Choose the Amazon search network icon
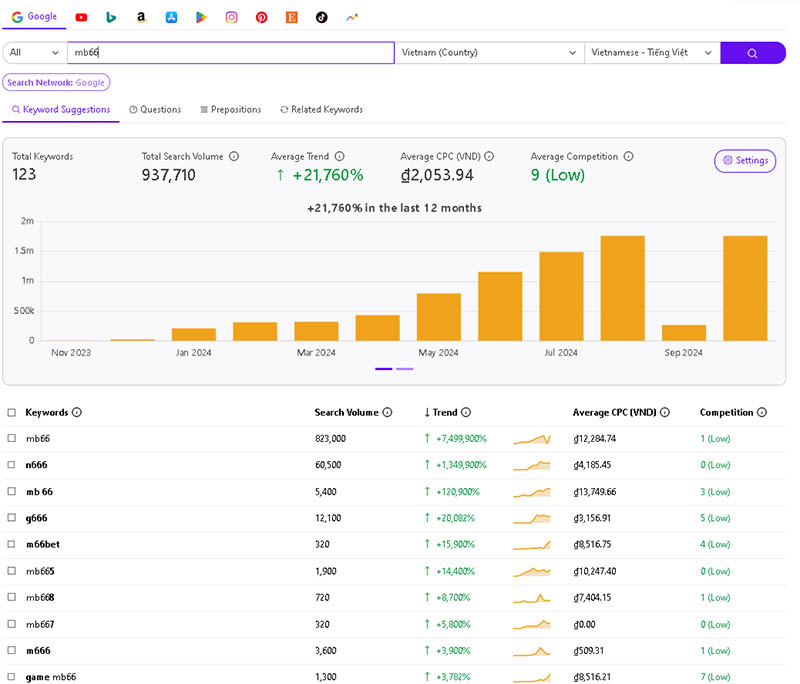This screenshot has height=684, width=800. (141, 17)
